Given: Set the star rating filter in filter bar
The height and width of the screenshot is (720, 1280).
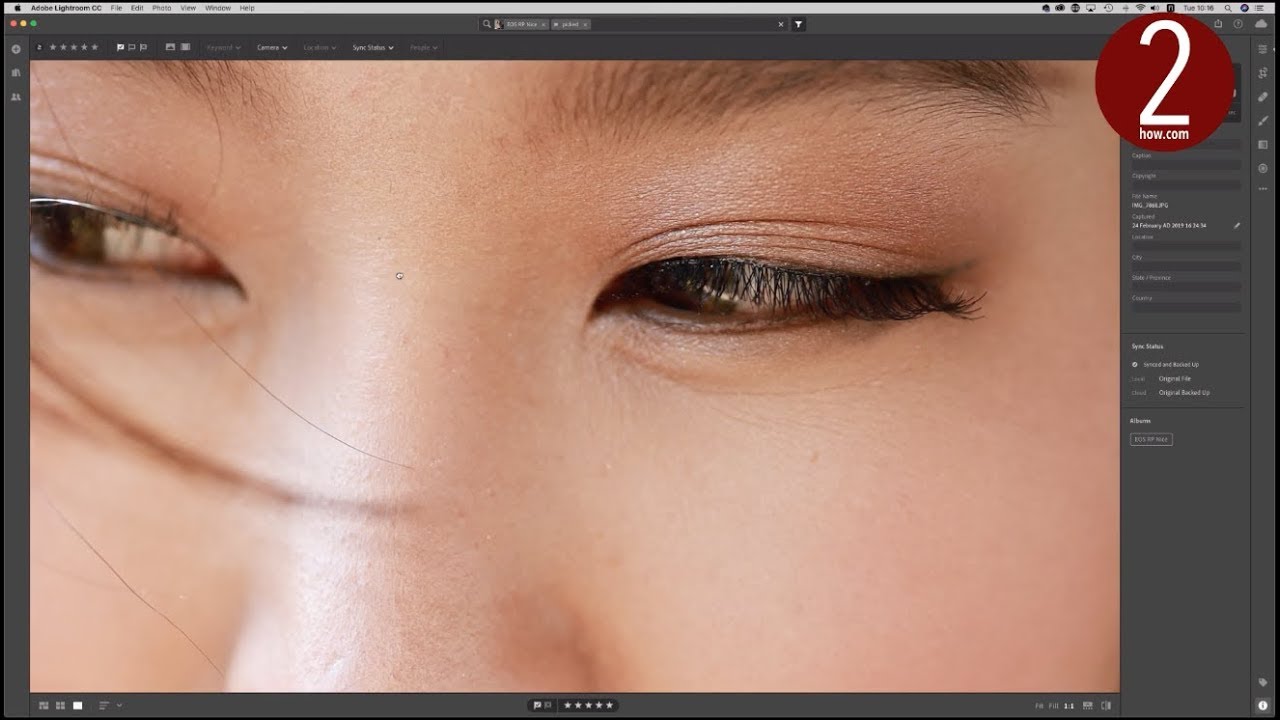Looking at the screenshot, I should point(74,47).
